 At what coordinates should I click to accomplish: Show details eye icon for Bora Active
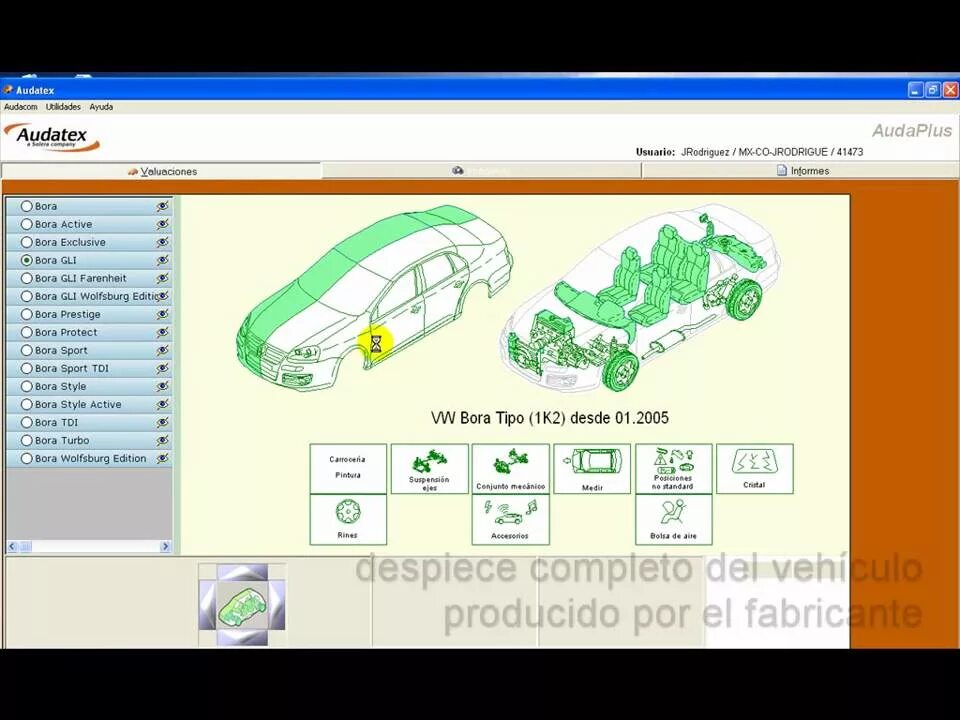162,224
